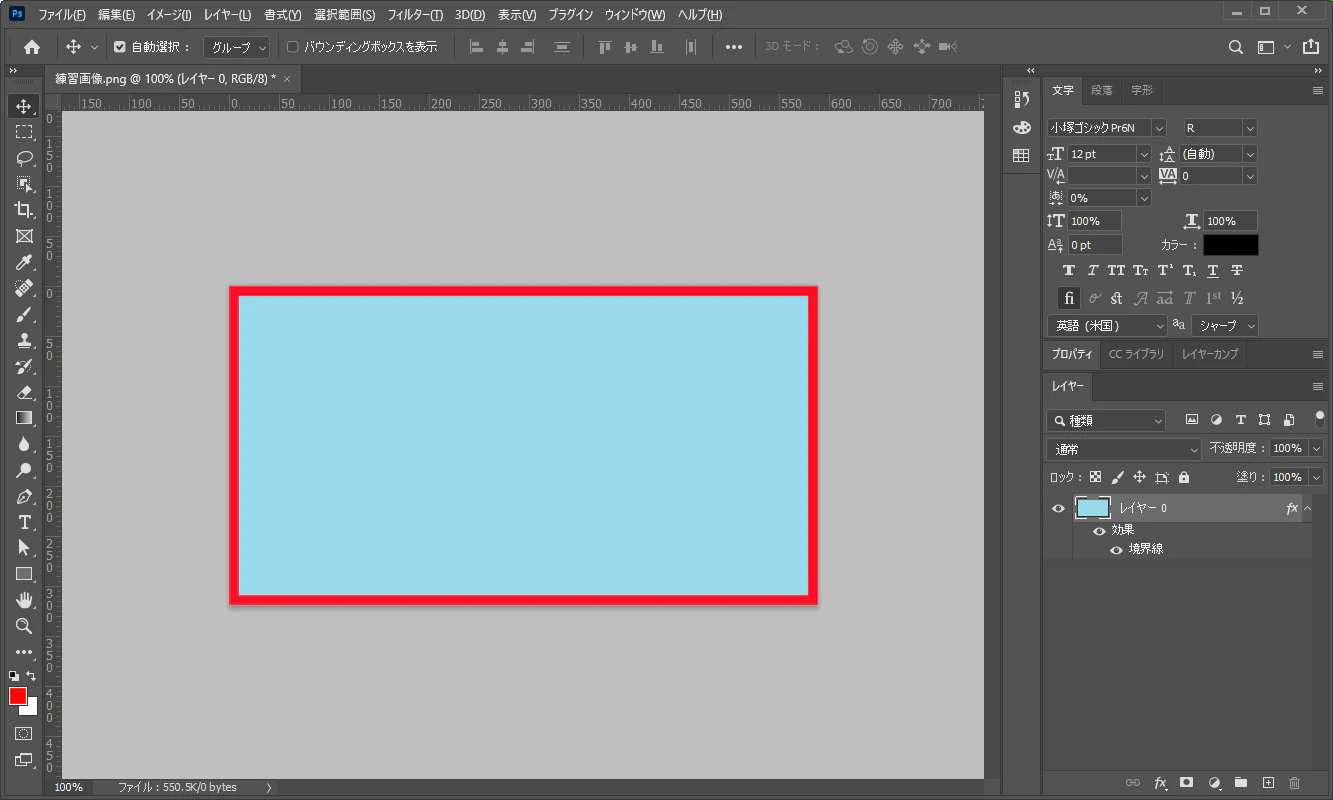Open the 不透明度 100% dropdown arrow
The height and width of the screenshot is (800, 1333).
[x=1316, y=449]
